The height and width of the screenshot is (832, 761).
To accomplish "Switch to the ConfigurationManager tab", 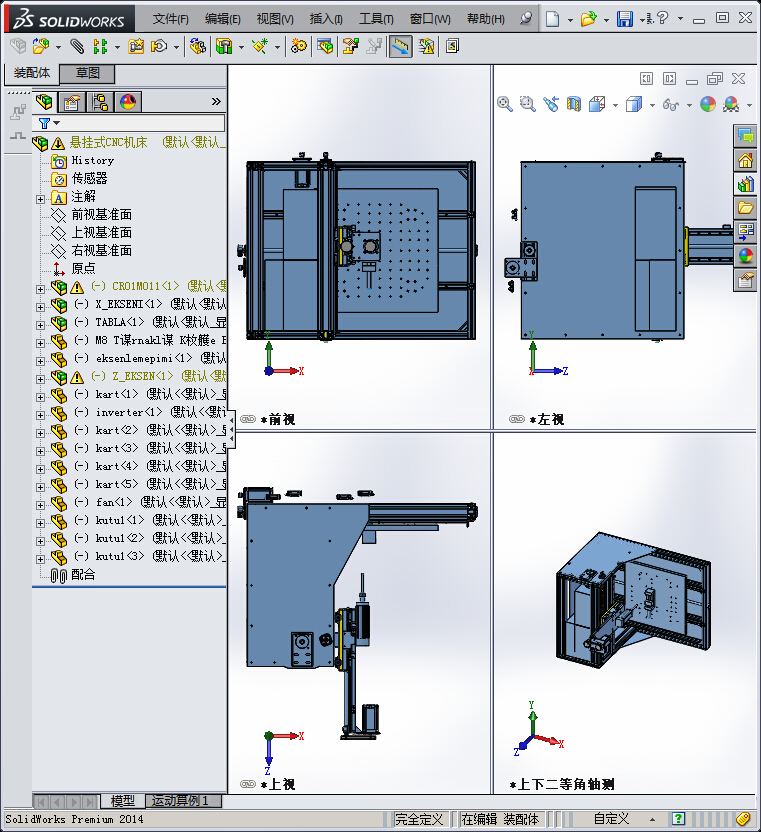I will click(100, 101).
